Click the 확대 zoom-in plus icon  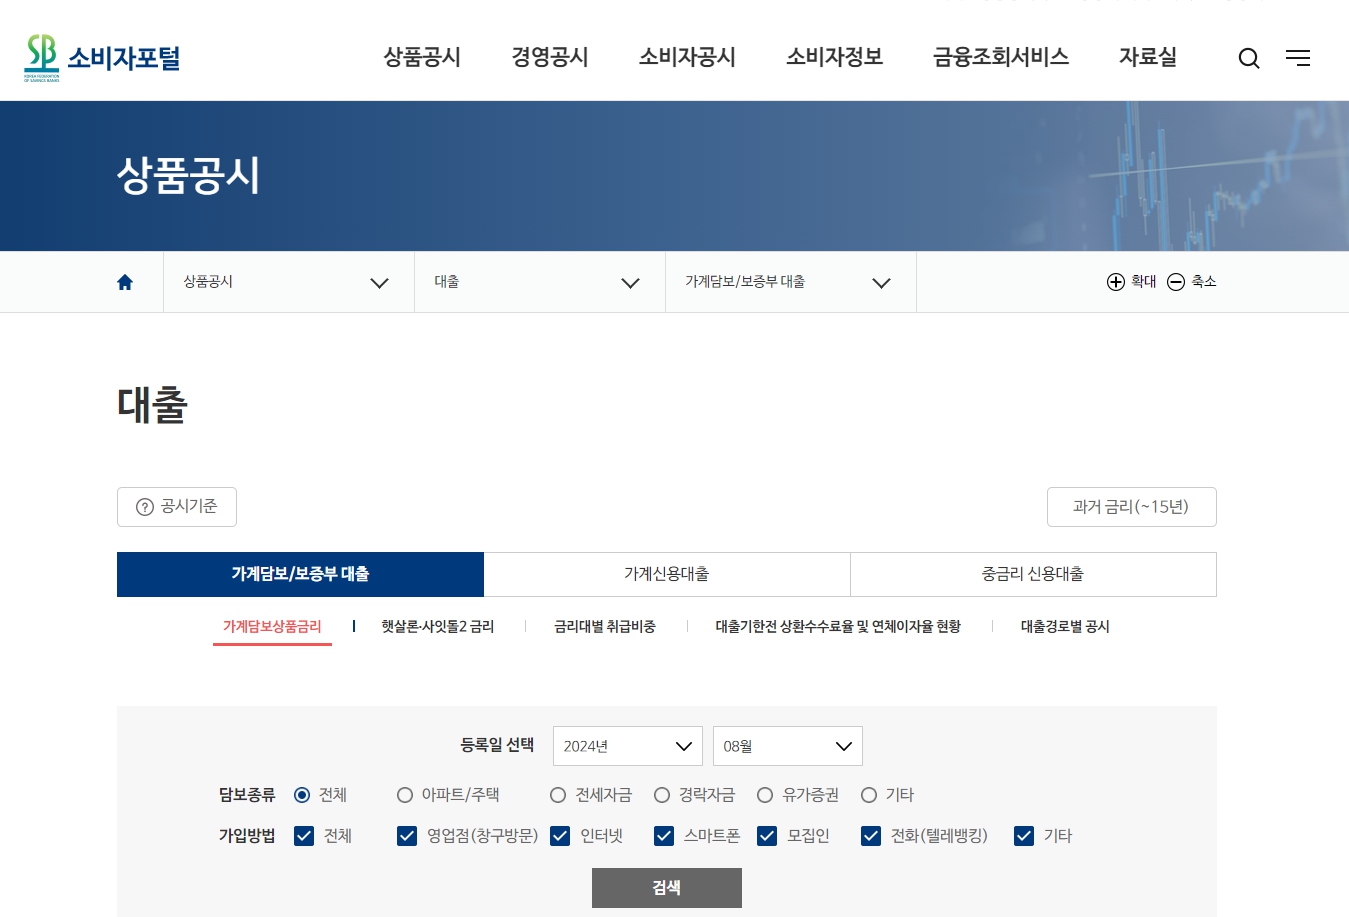click(x=1114, y=281)
